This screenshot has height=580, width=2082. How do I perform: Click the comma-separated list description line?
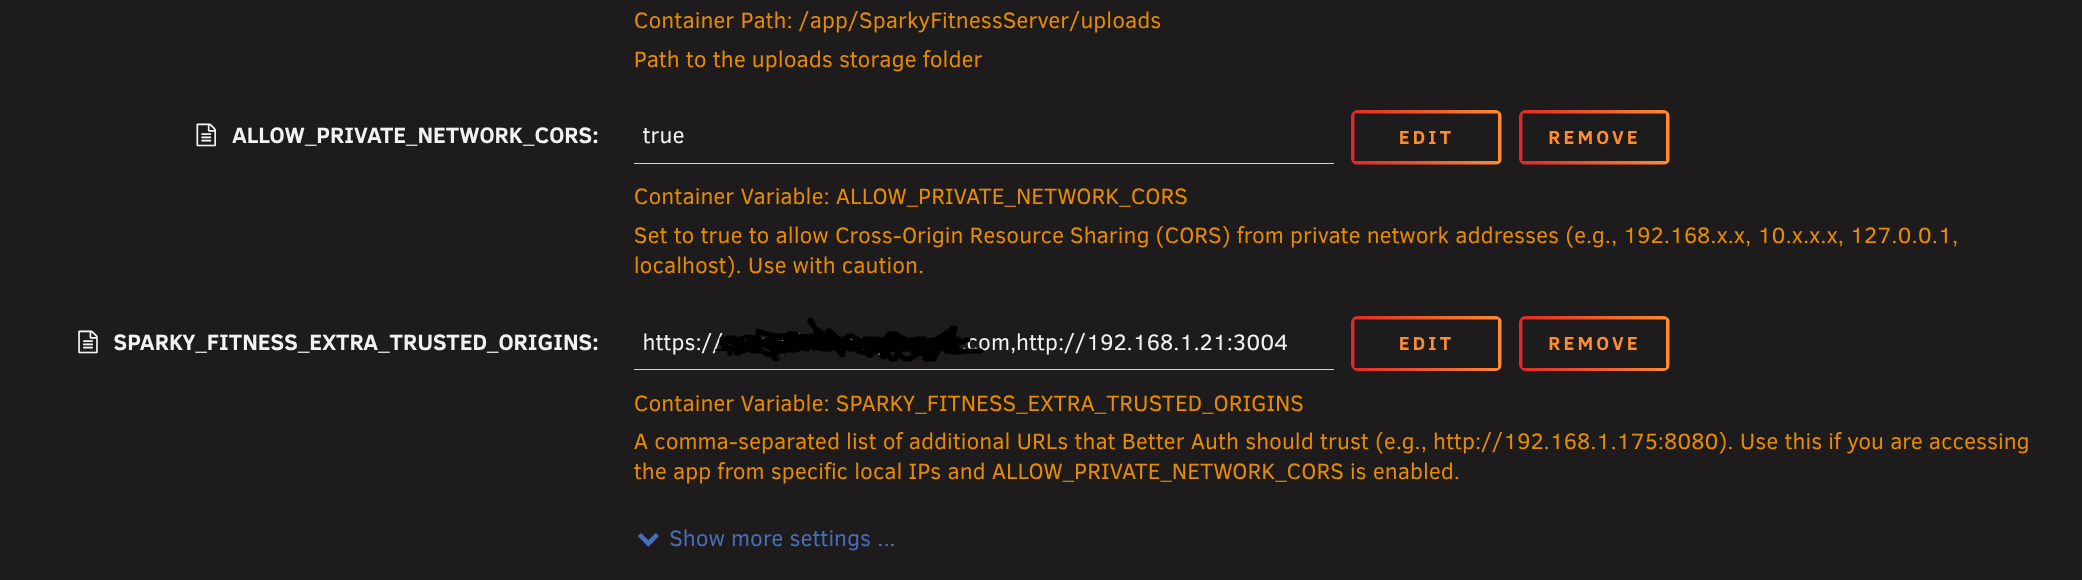[x=1331, y=442]
